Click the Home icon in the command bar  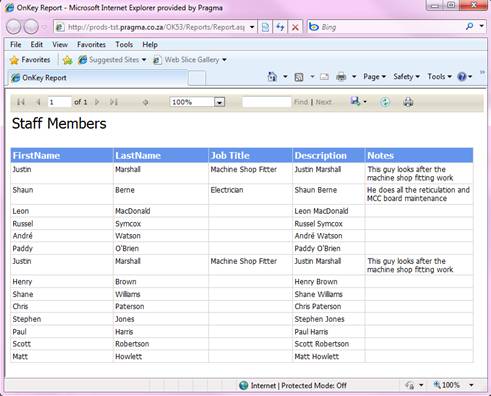[272, 77]
